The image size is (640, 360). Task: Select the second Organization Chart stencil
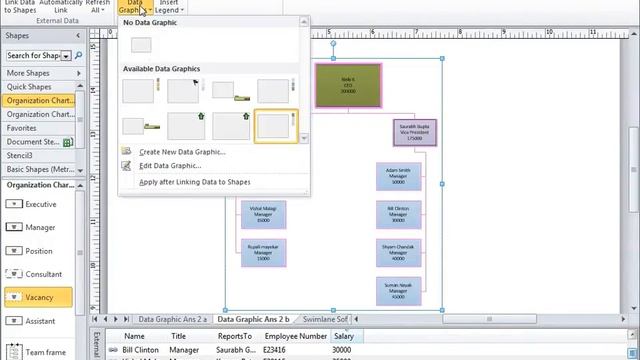click(39, 114)
